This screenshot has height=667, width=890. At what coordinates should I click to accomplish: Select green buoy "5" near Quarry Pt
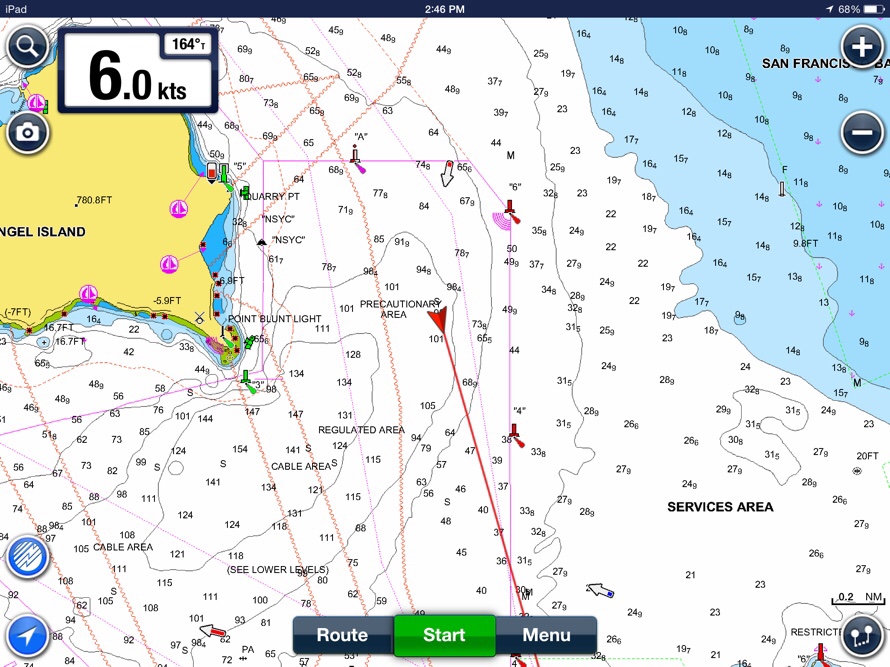tap(225, 176)
